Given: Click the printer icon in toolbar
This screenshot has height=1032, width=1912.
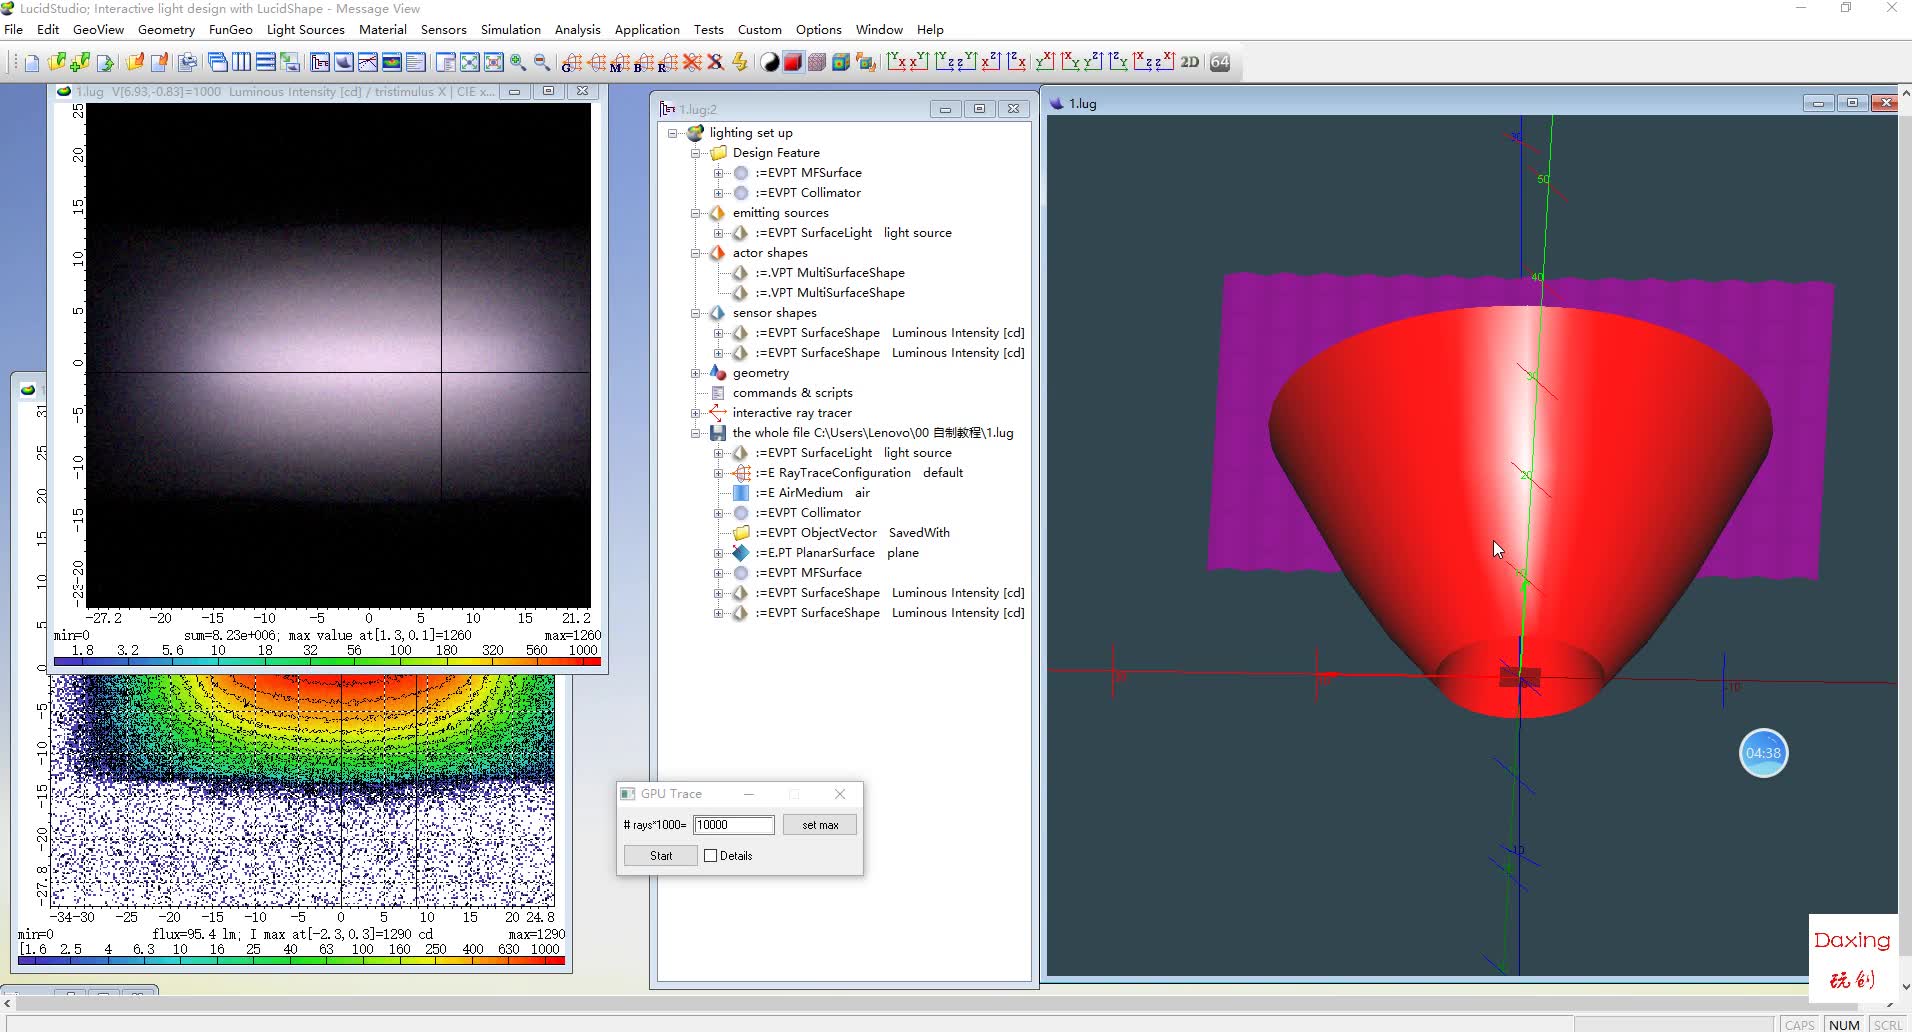Looking at the screenshot, I should point(187,63).
